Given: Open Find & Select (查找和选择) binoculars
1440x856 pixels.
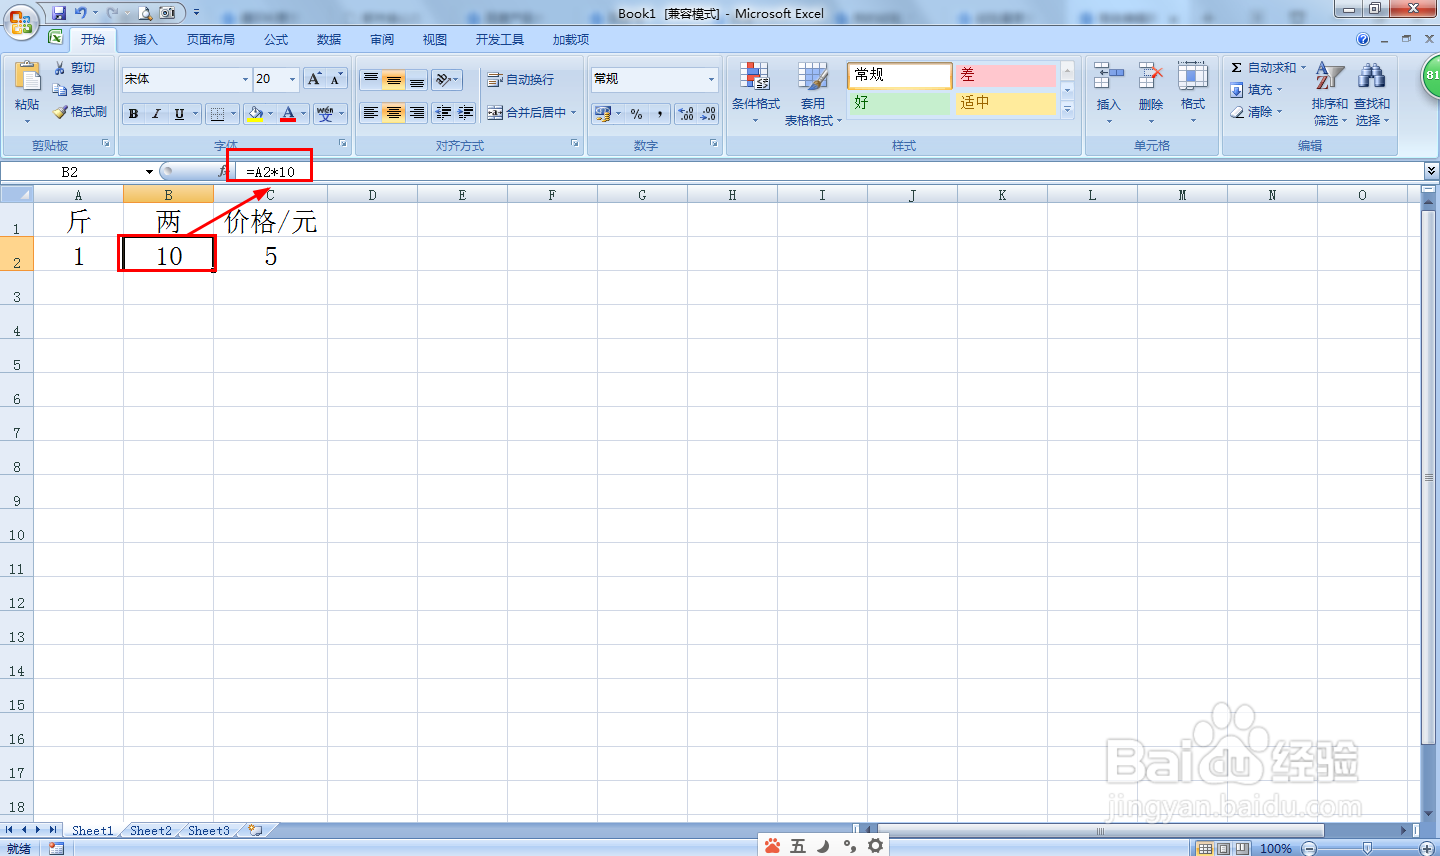Looking at the screenshot, I should (1372, 92).
